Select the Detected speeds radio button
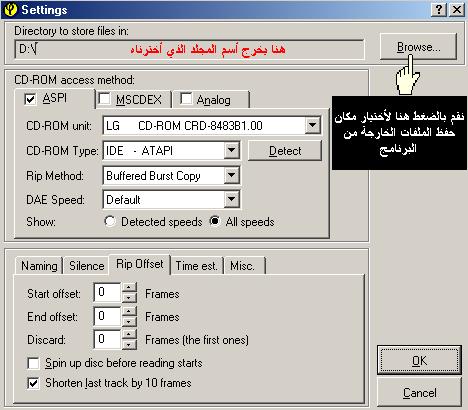468x410 pixels. pos(110,221)
